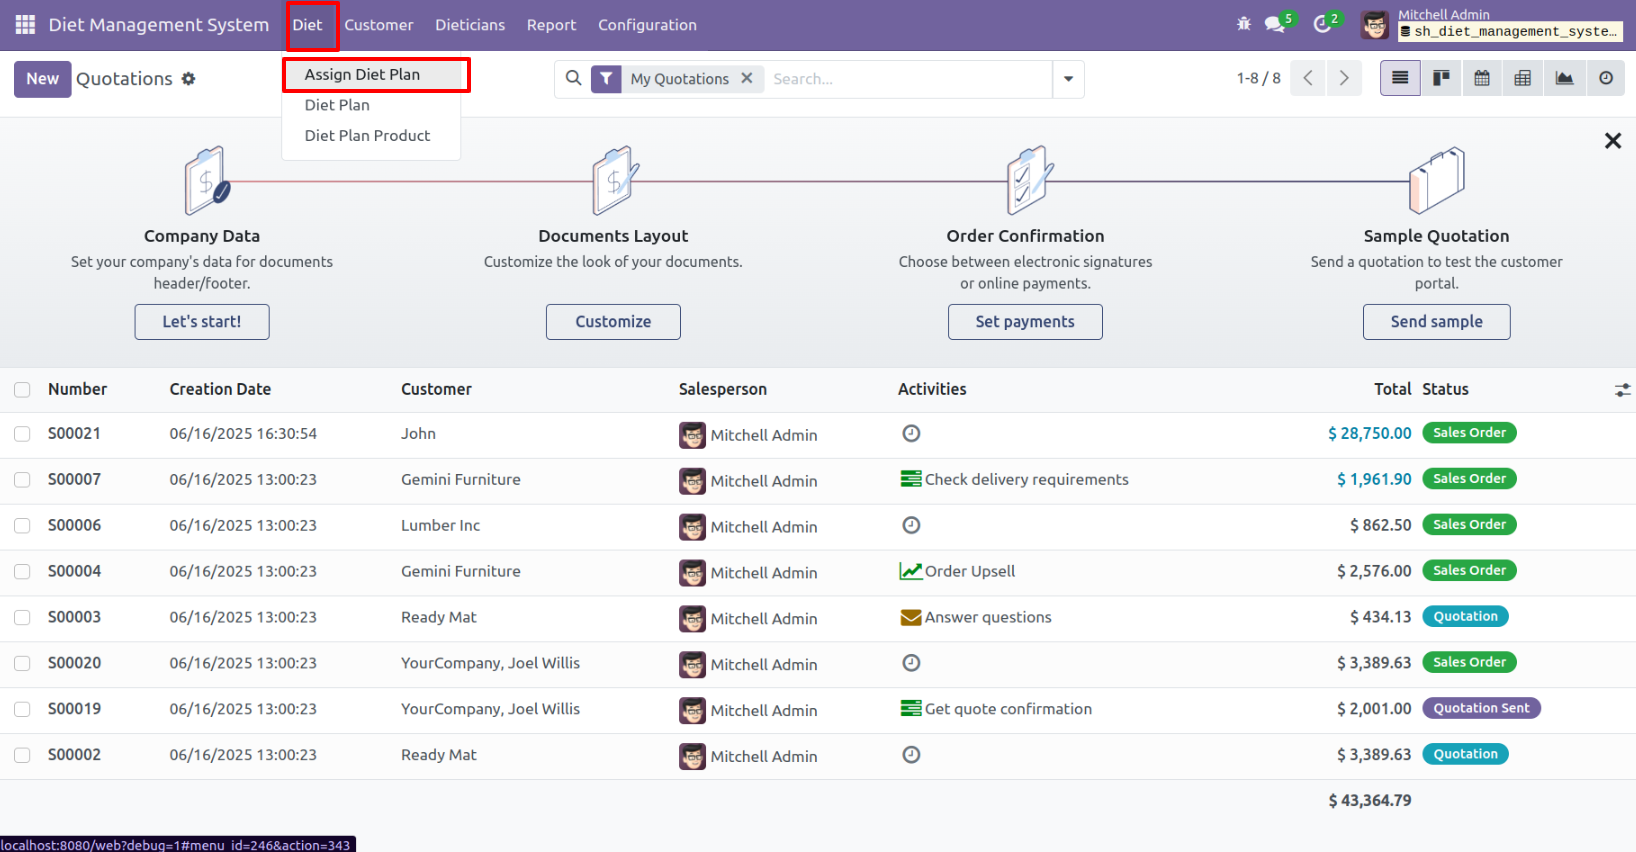Click the Diet menu in navbar

point(308,25)
